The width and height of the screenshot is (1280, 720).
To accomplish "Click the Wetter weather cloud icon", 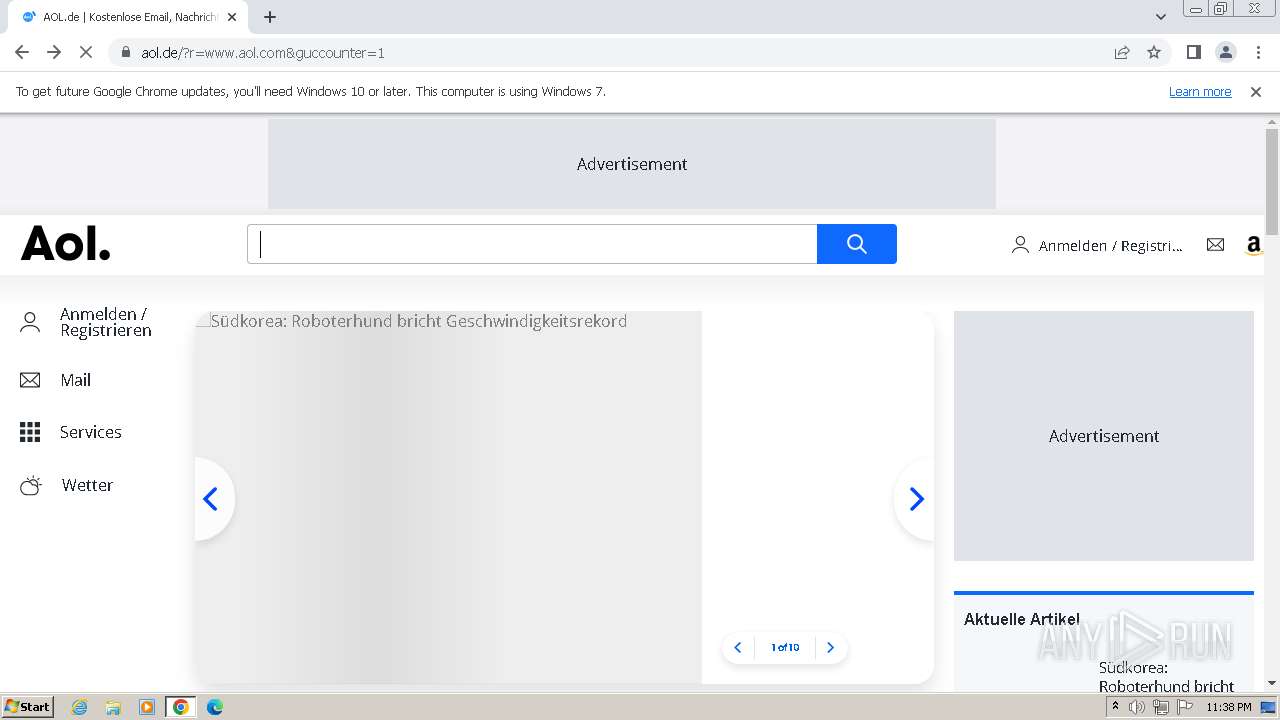I will [31, 485].
